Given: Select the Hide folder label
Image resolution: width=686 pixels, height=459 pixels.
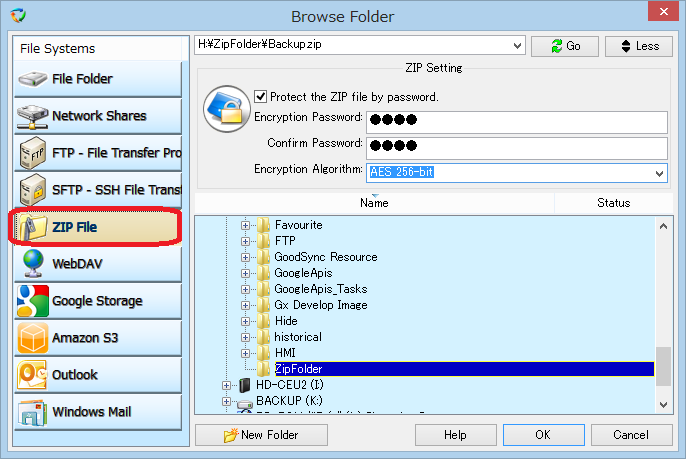Looking at the screenshot, I should point(286,321).
